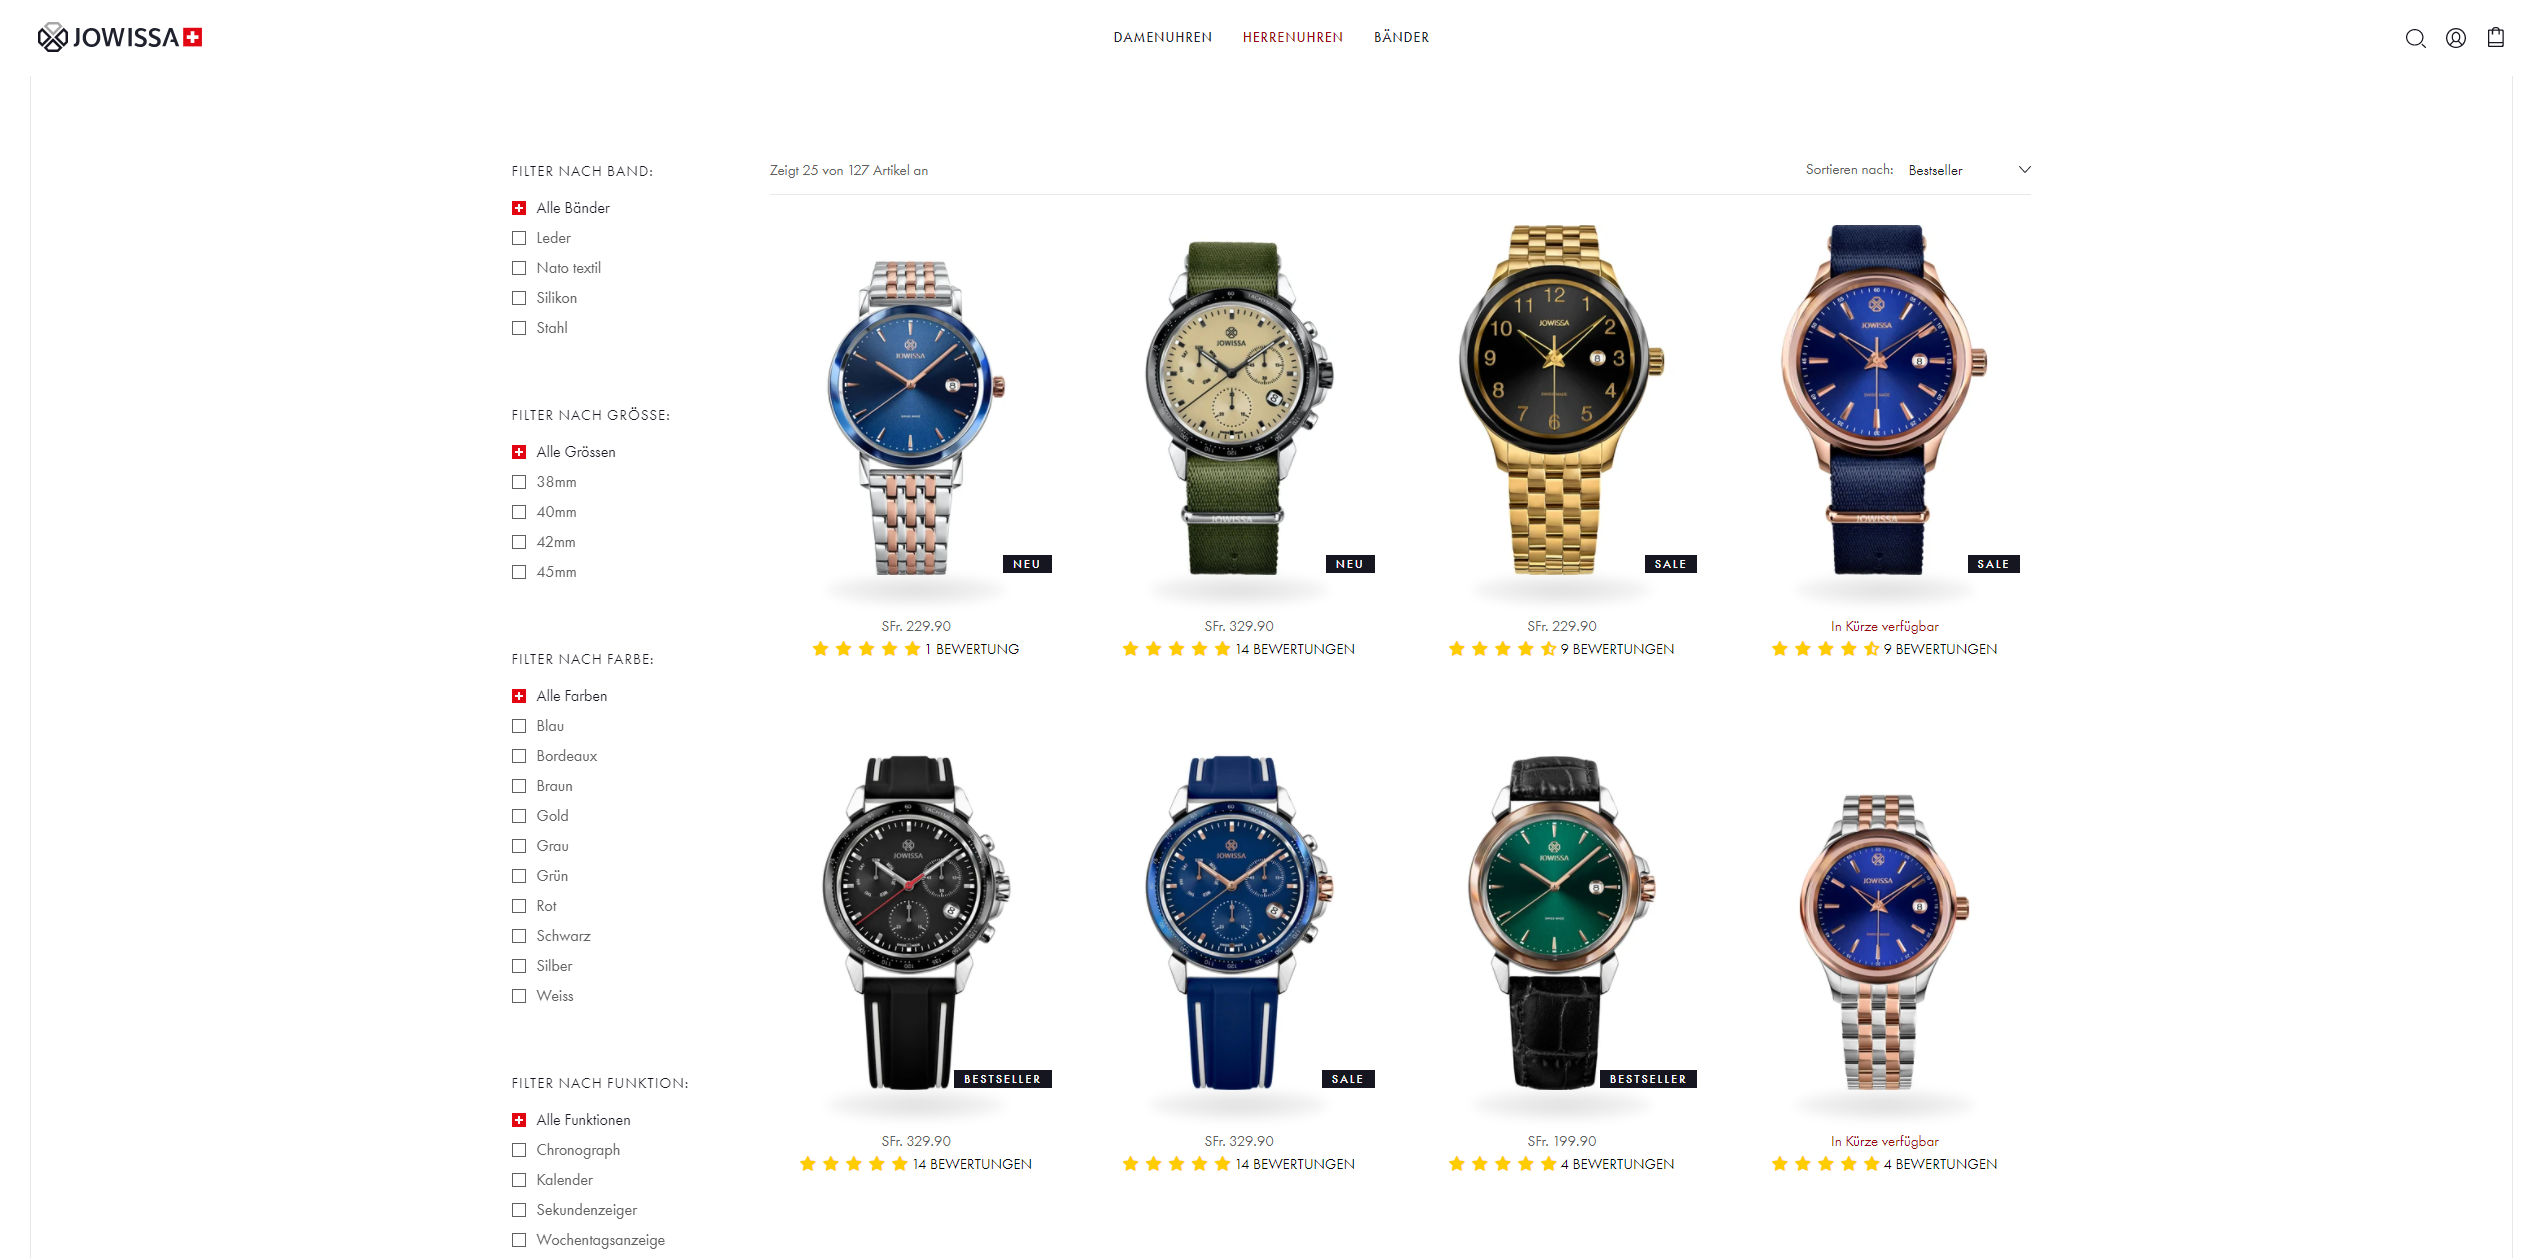Open the user account icon
This screenshot has width=2540, height=1258.
[2456, 38]
